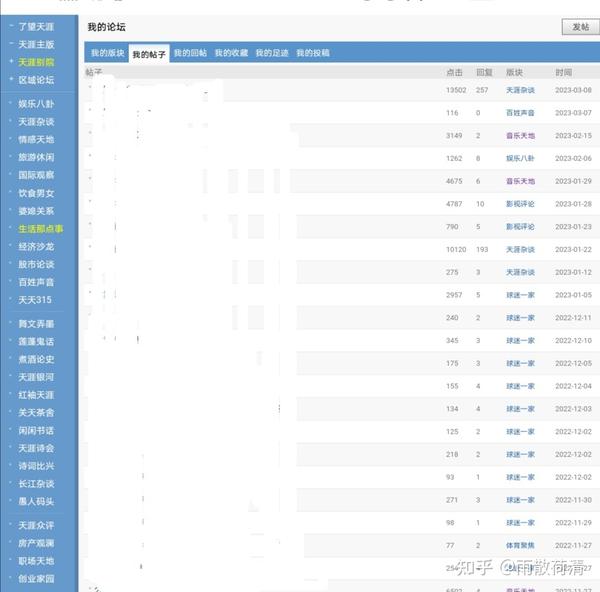
Task: Collapse the 天涯主版 sidebar section
Action: point(11,44)
